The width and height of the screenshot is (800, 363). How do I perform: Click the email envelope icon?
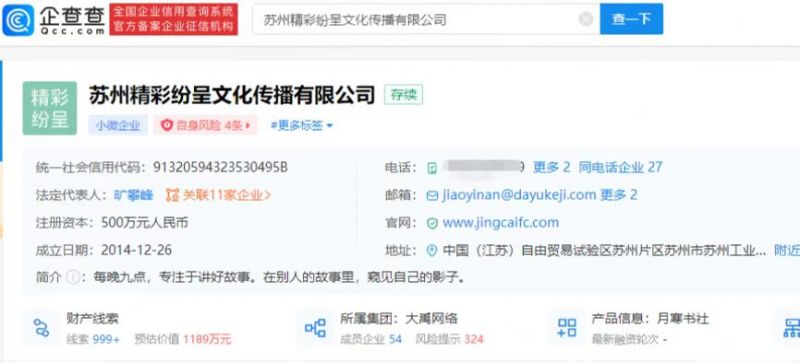pos(432,196)
